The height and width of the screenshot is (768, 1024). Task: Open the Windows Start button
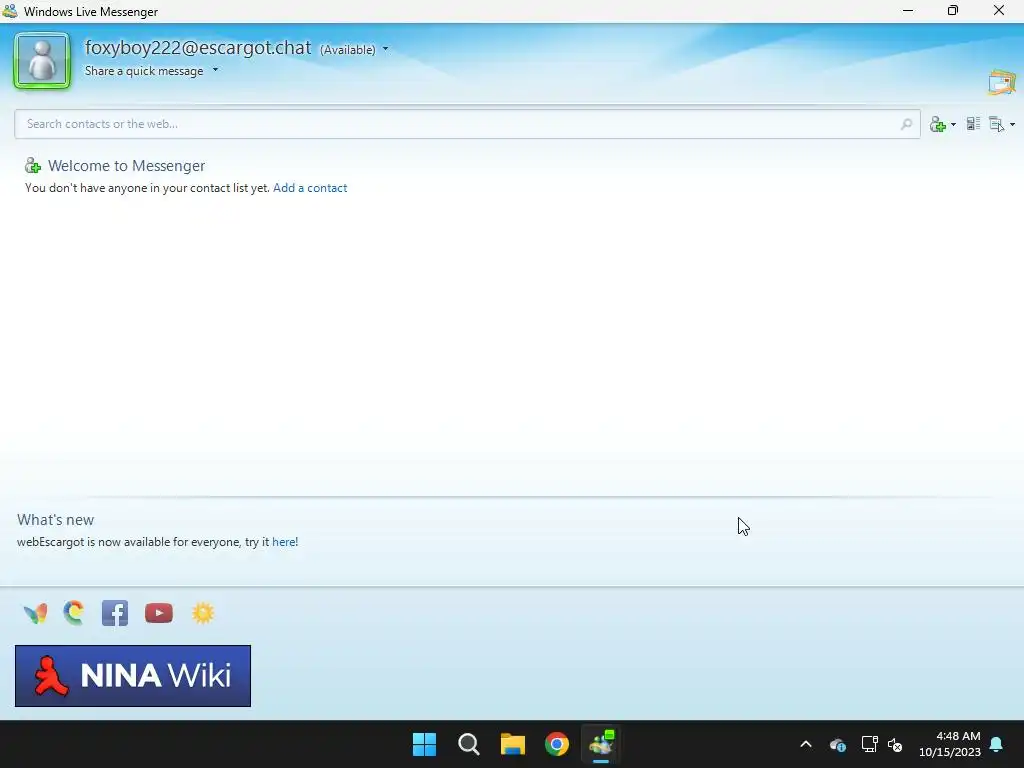[x=424, y=744]
